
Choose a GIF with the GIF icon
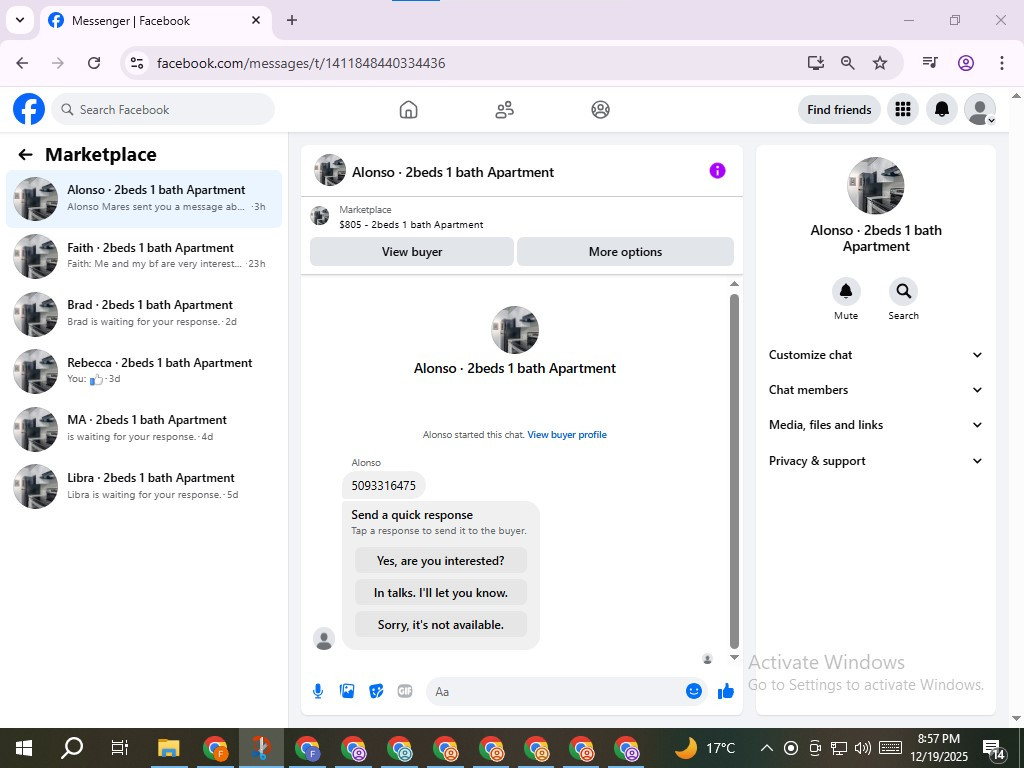click(x=405, y=691)
